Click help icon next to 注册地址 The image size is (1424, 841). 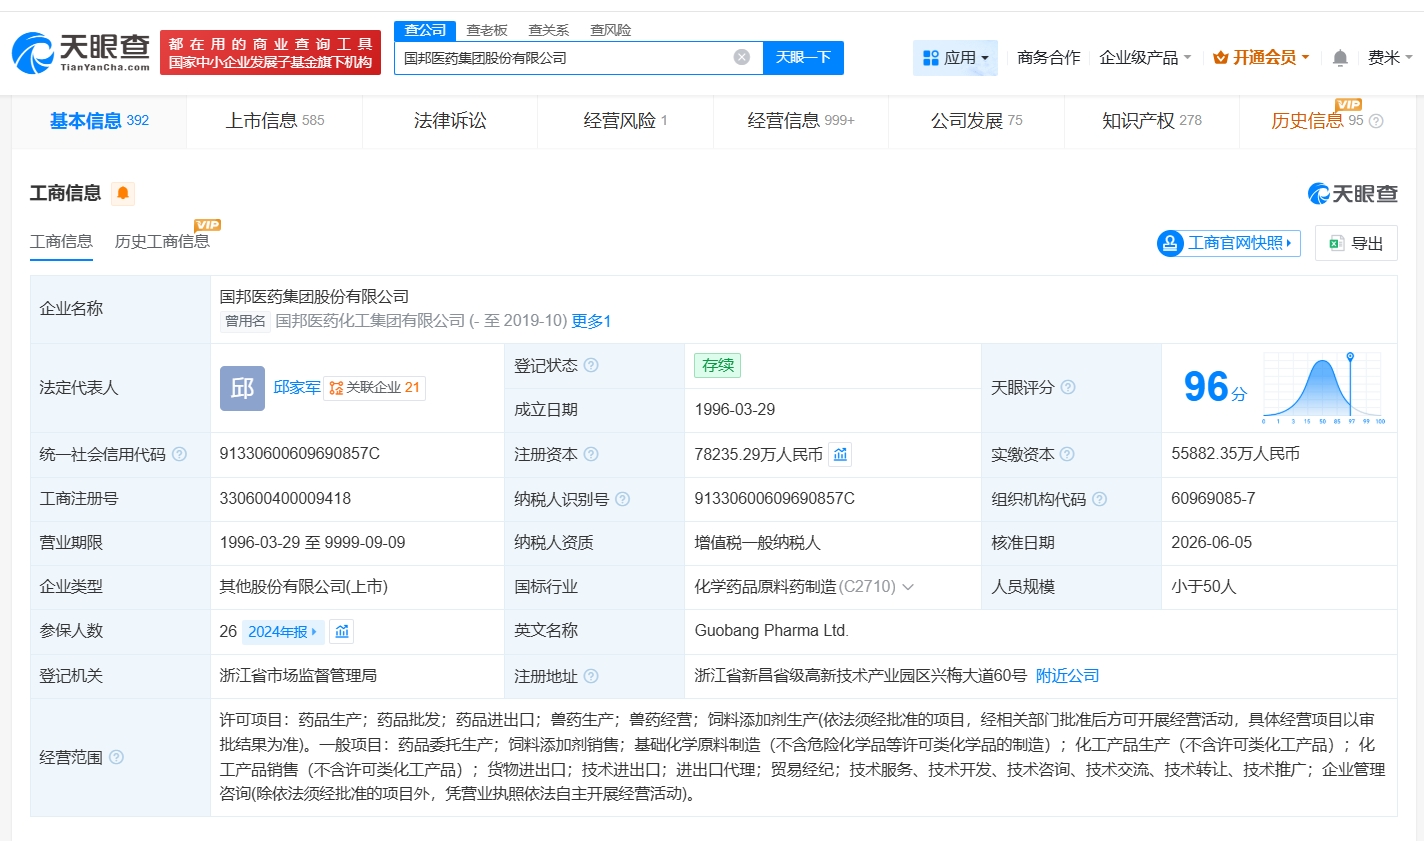591,676
